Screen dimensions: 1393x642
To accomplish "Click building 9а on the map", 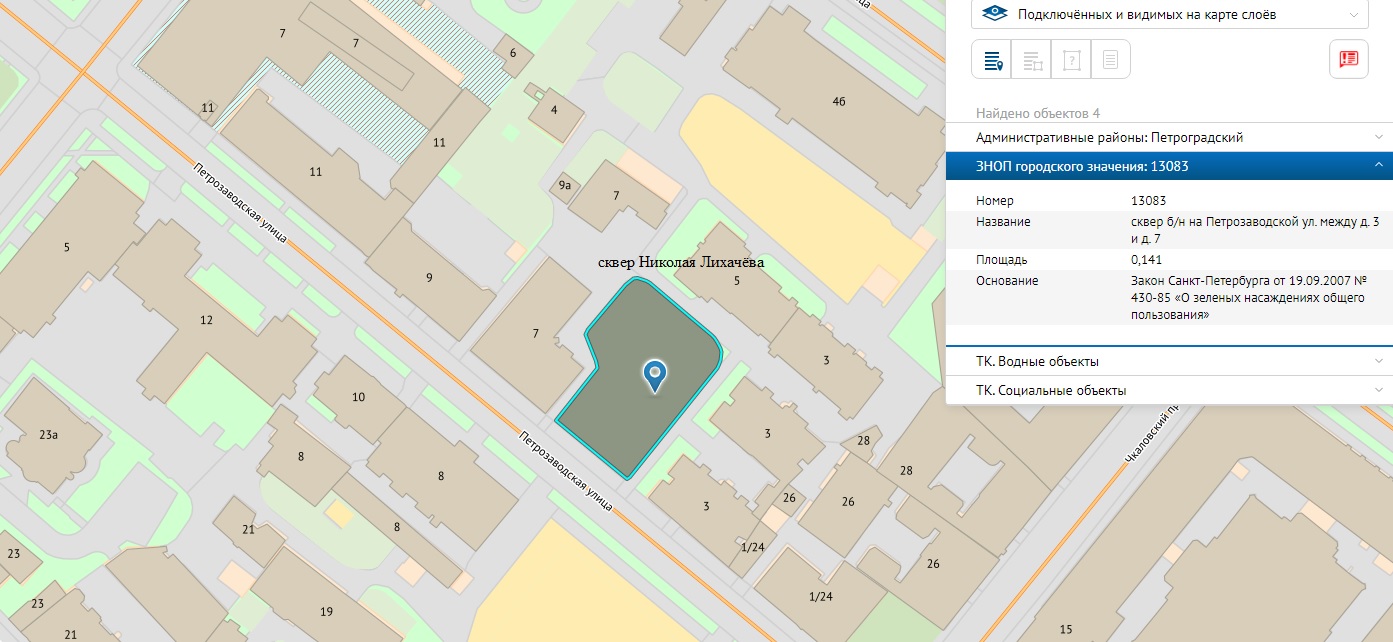I will (x=565, y=186).
